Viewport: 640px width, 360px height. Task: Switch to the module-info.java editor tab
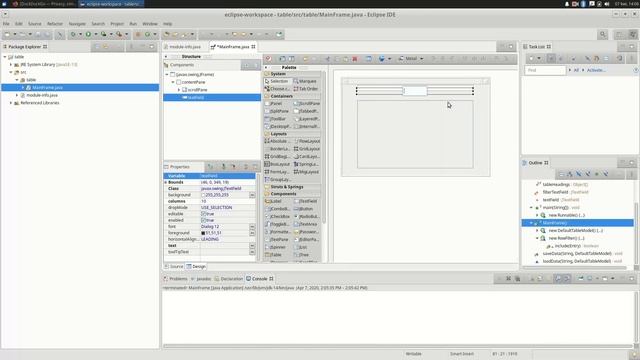click(185, 47)
